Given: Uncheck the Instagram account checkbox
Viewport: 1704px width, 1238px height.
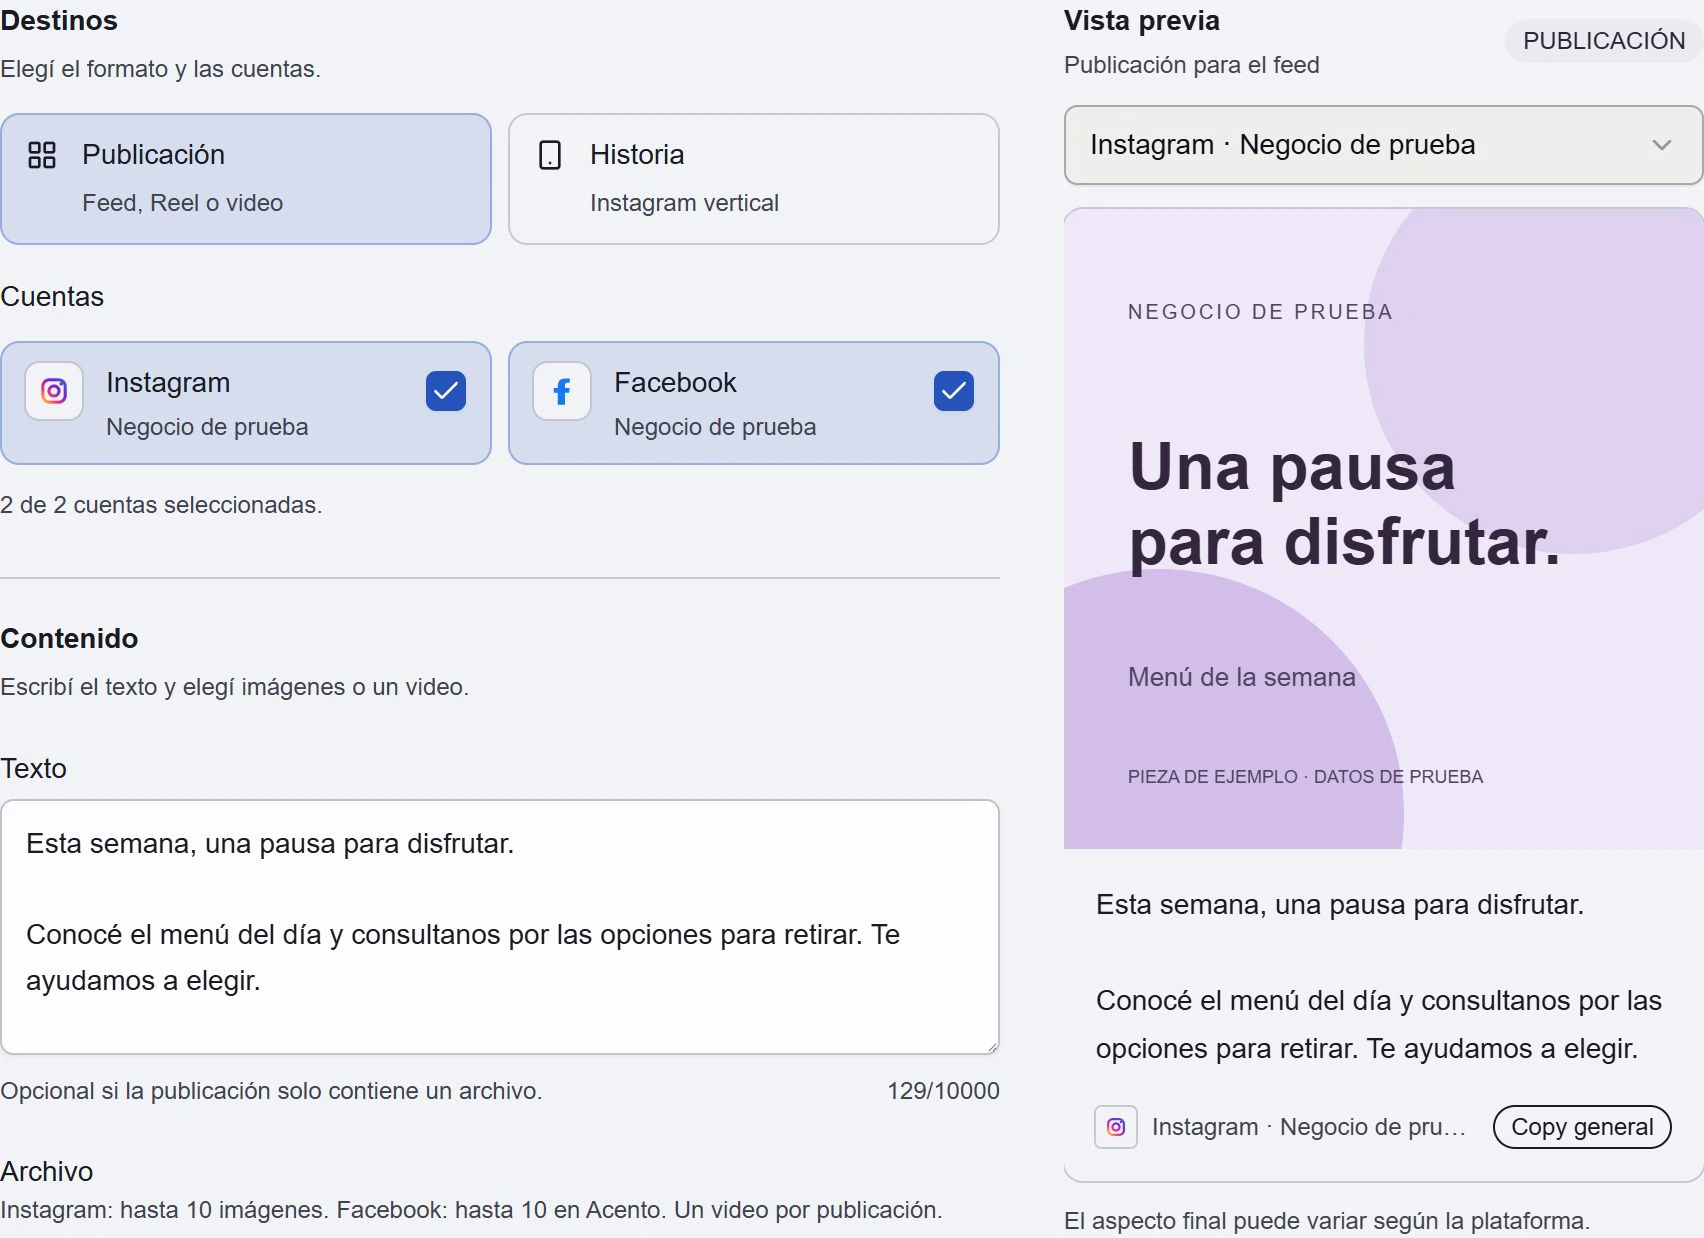Looking at the screenshot, I should click(446, 391).
